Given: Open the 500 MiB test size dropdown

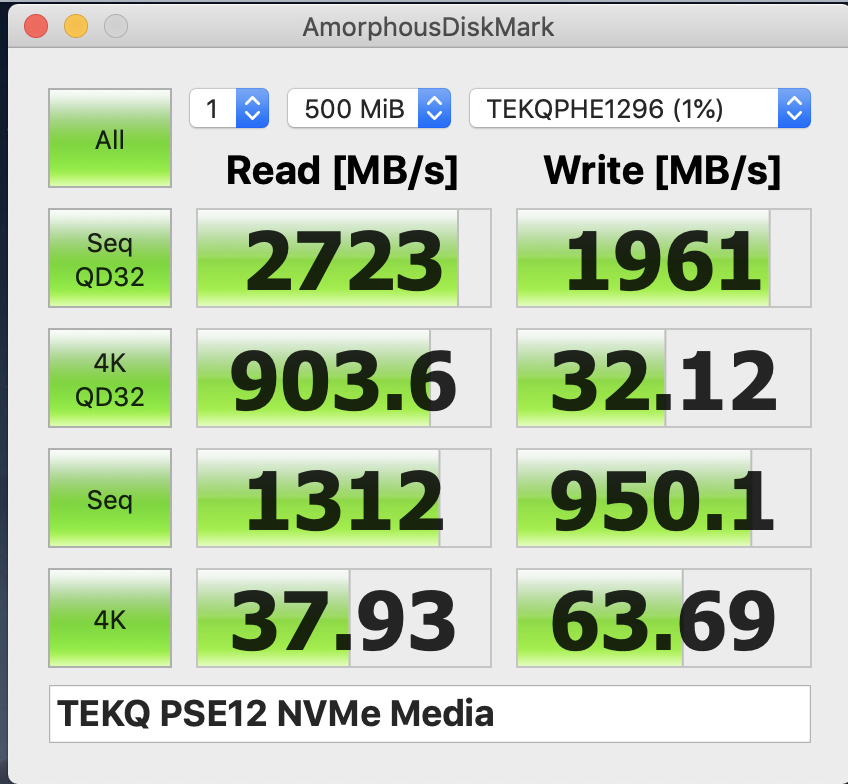Looking at the screenshot, I should 369,108.
